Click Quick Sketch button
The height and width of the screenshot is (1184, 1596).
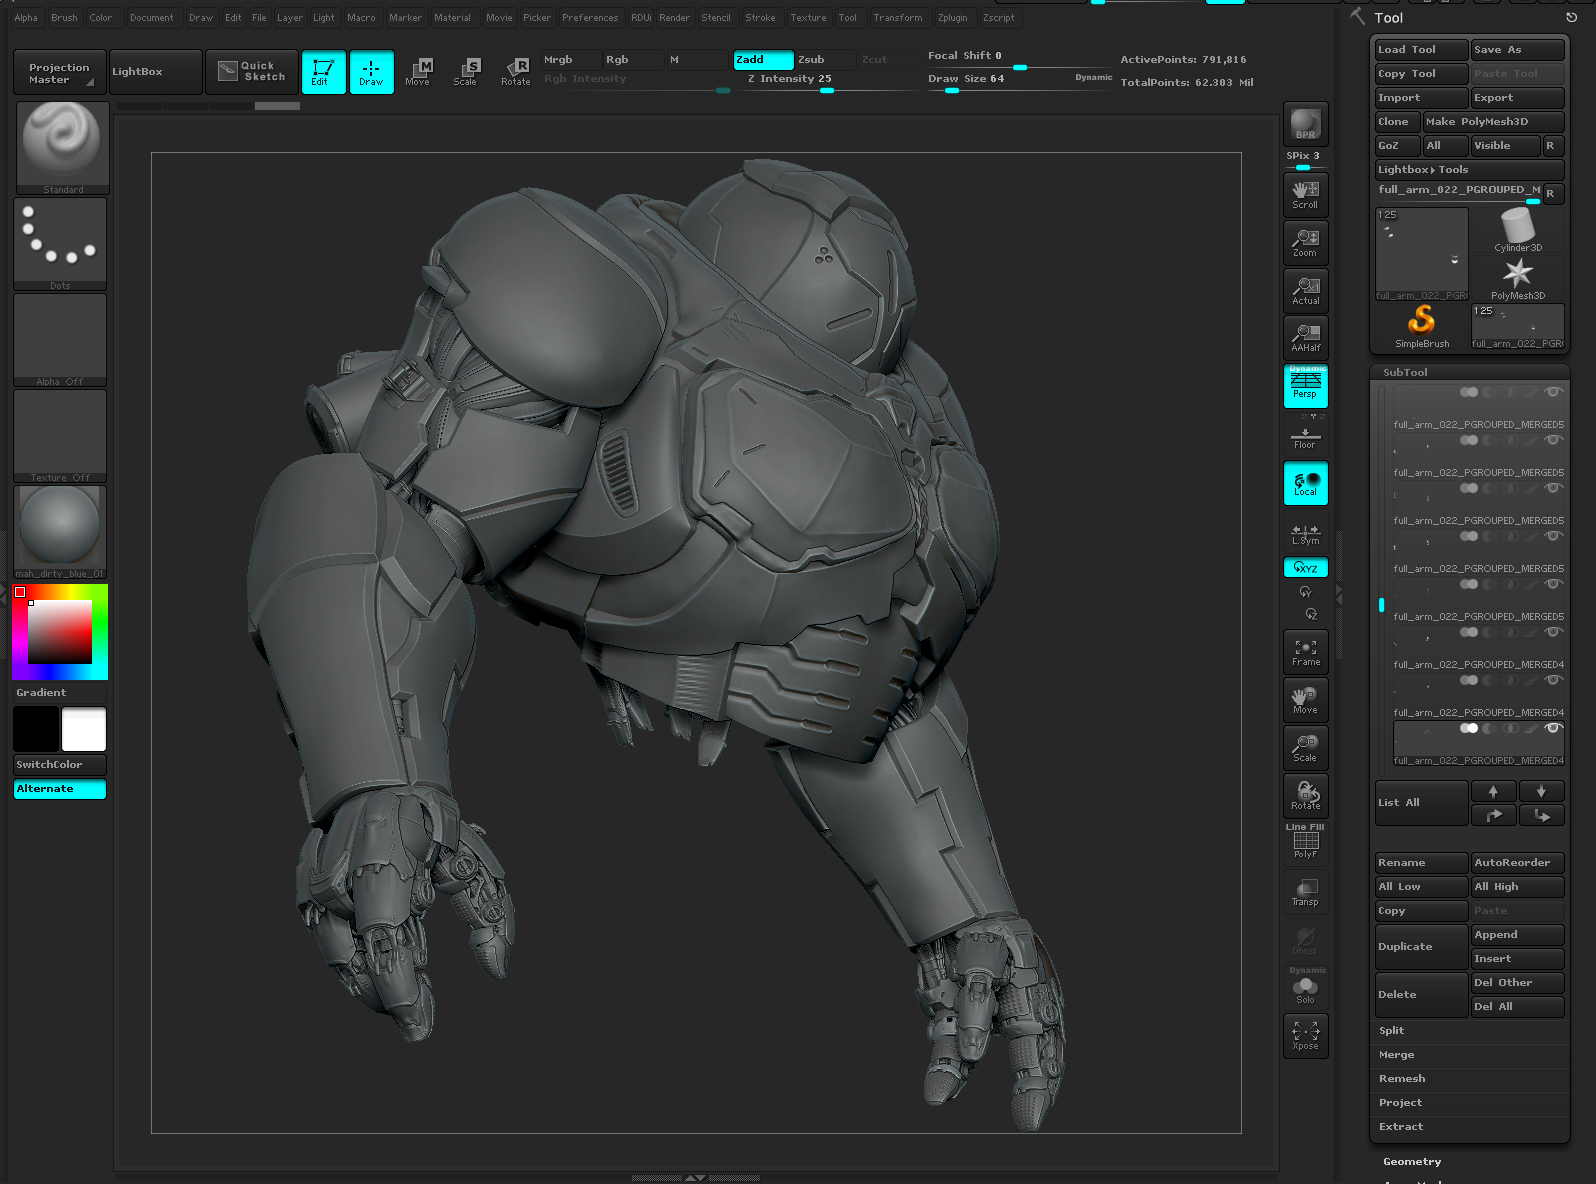[x=252, y=72]
